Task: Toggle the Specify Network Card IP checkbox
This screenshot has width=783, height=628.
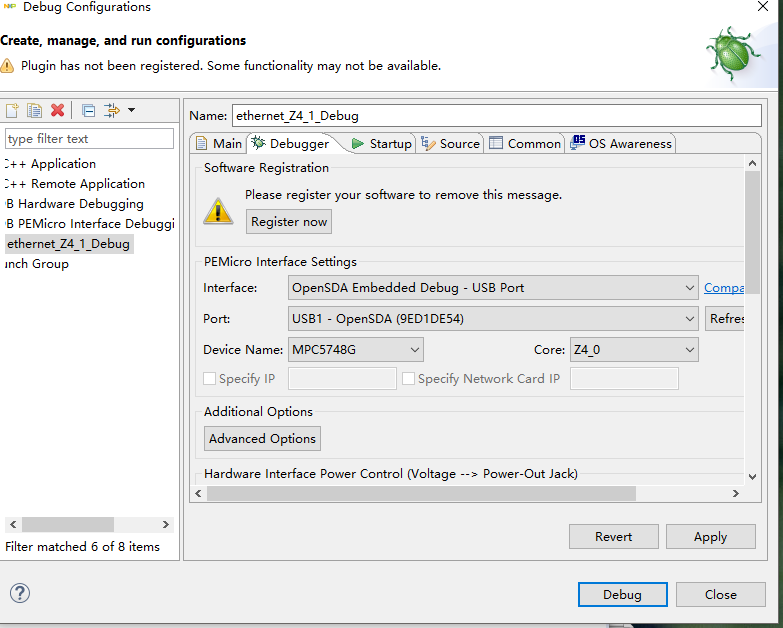Action: pos(409,379)
